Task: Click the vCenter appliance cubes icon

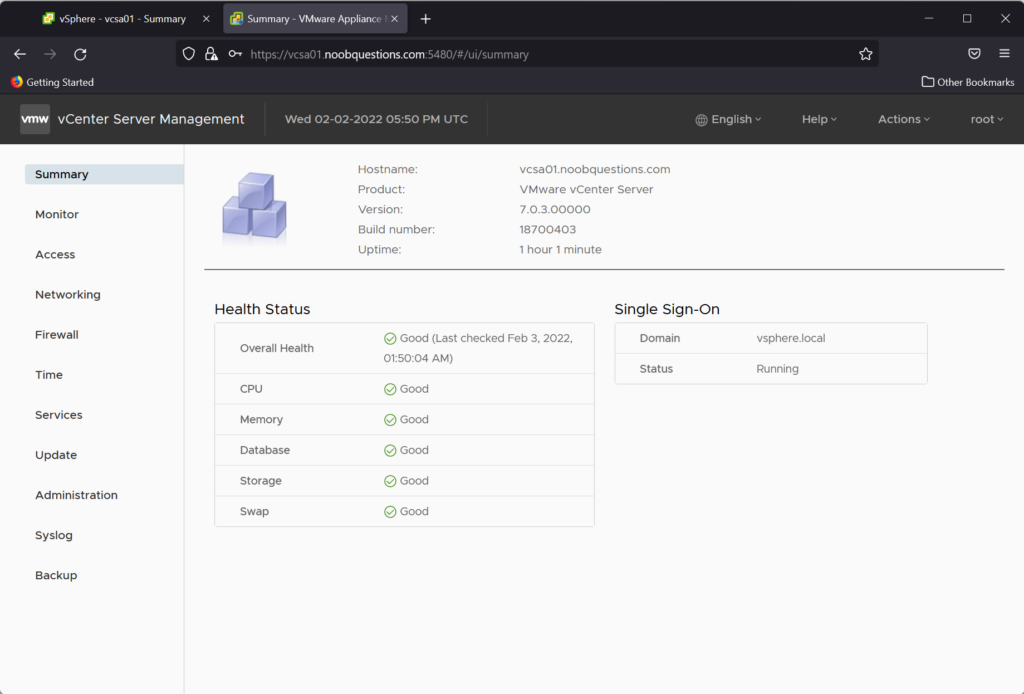Action: click(x=254, y=206)
